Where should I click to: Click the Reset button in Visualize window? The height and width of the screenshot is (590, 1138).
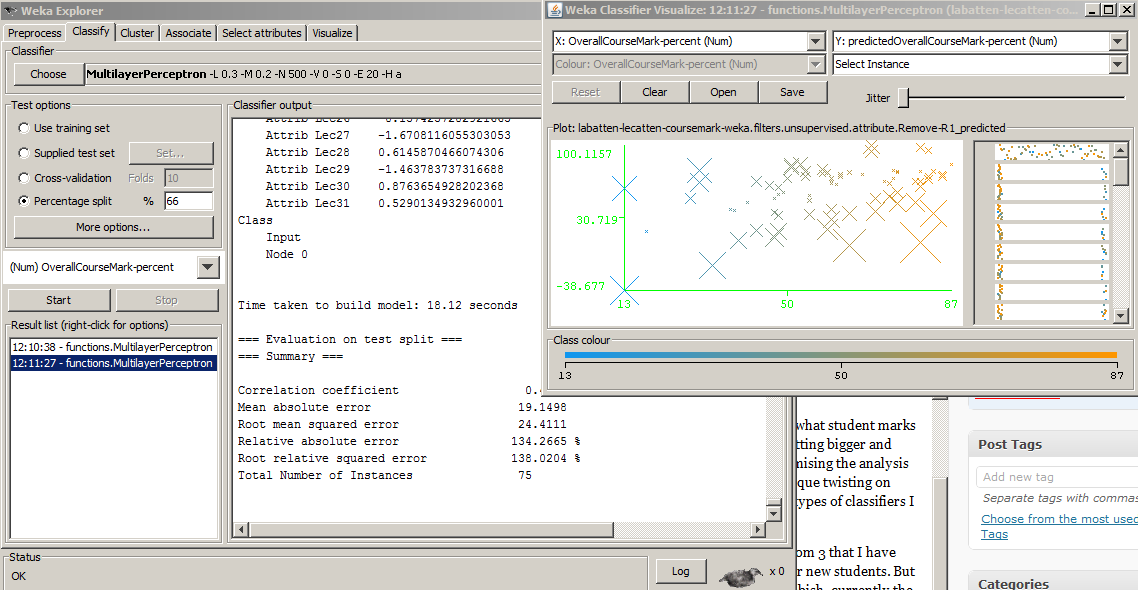(x=586, y=92)
